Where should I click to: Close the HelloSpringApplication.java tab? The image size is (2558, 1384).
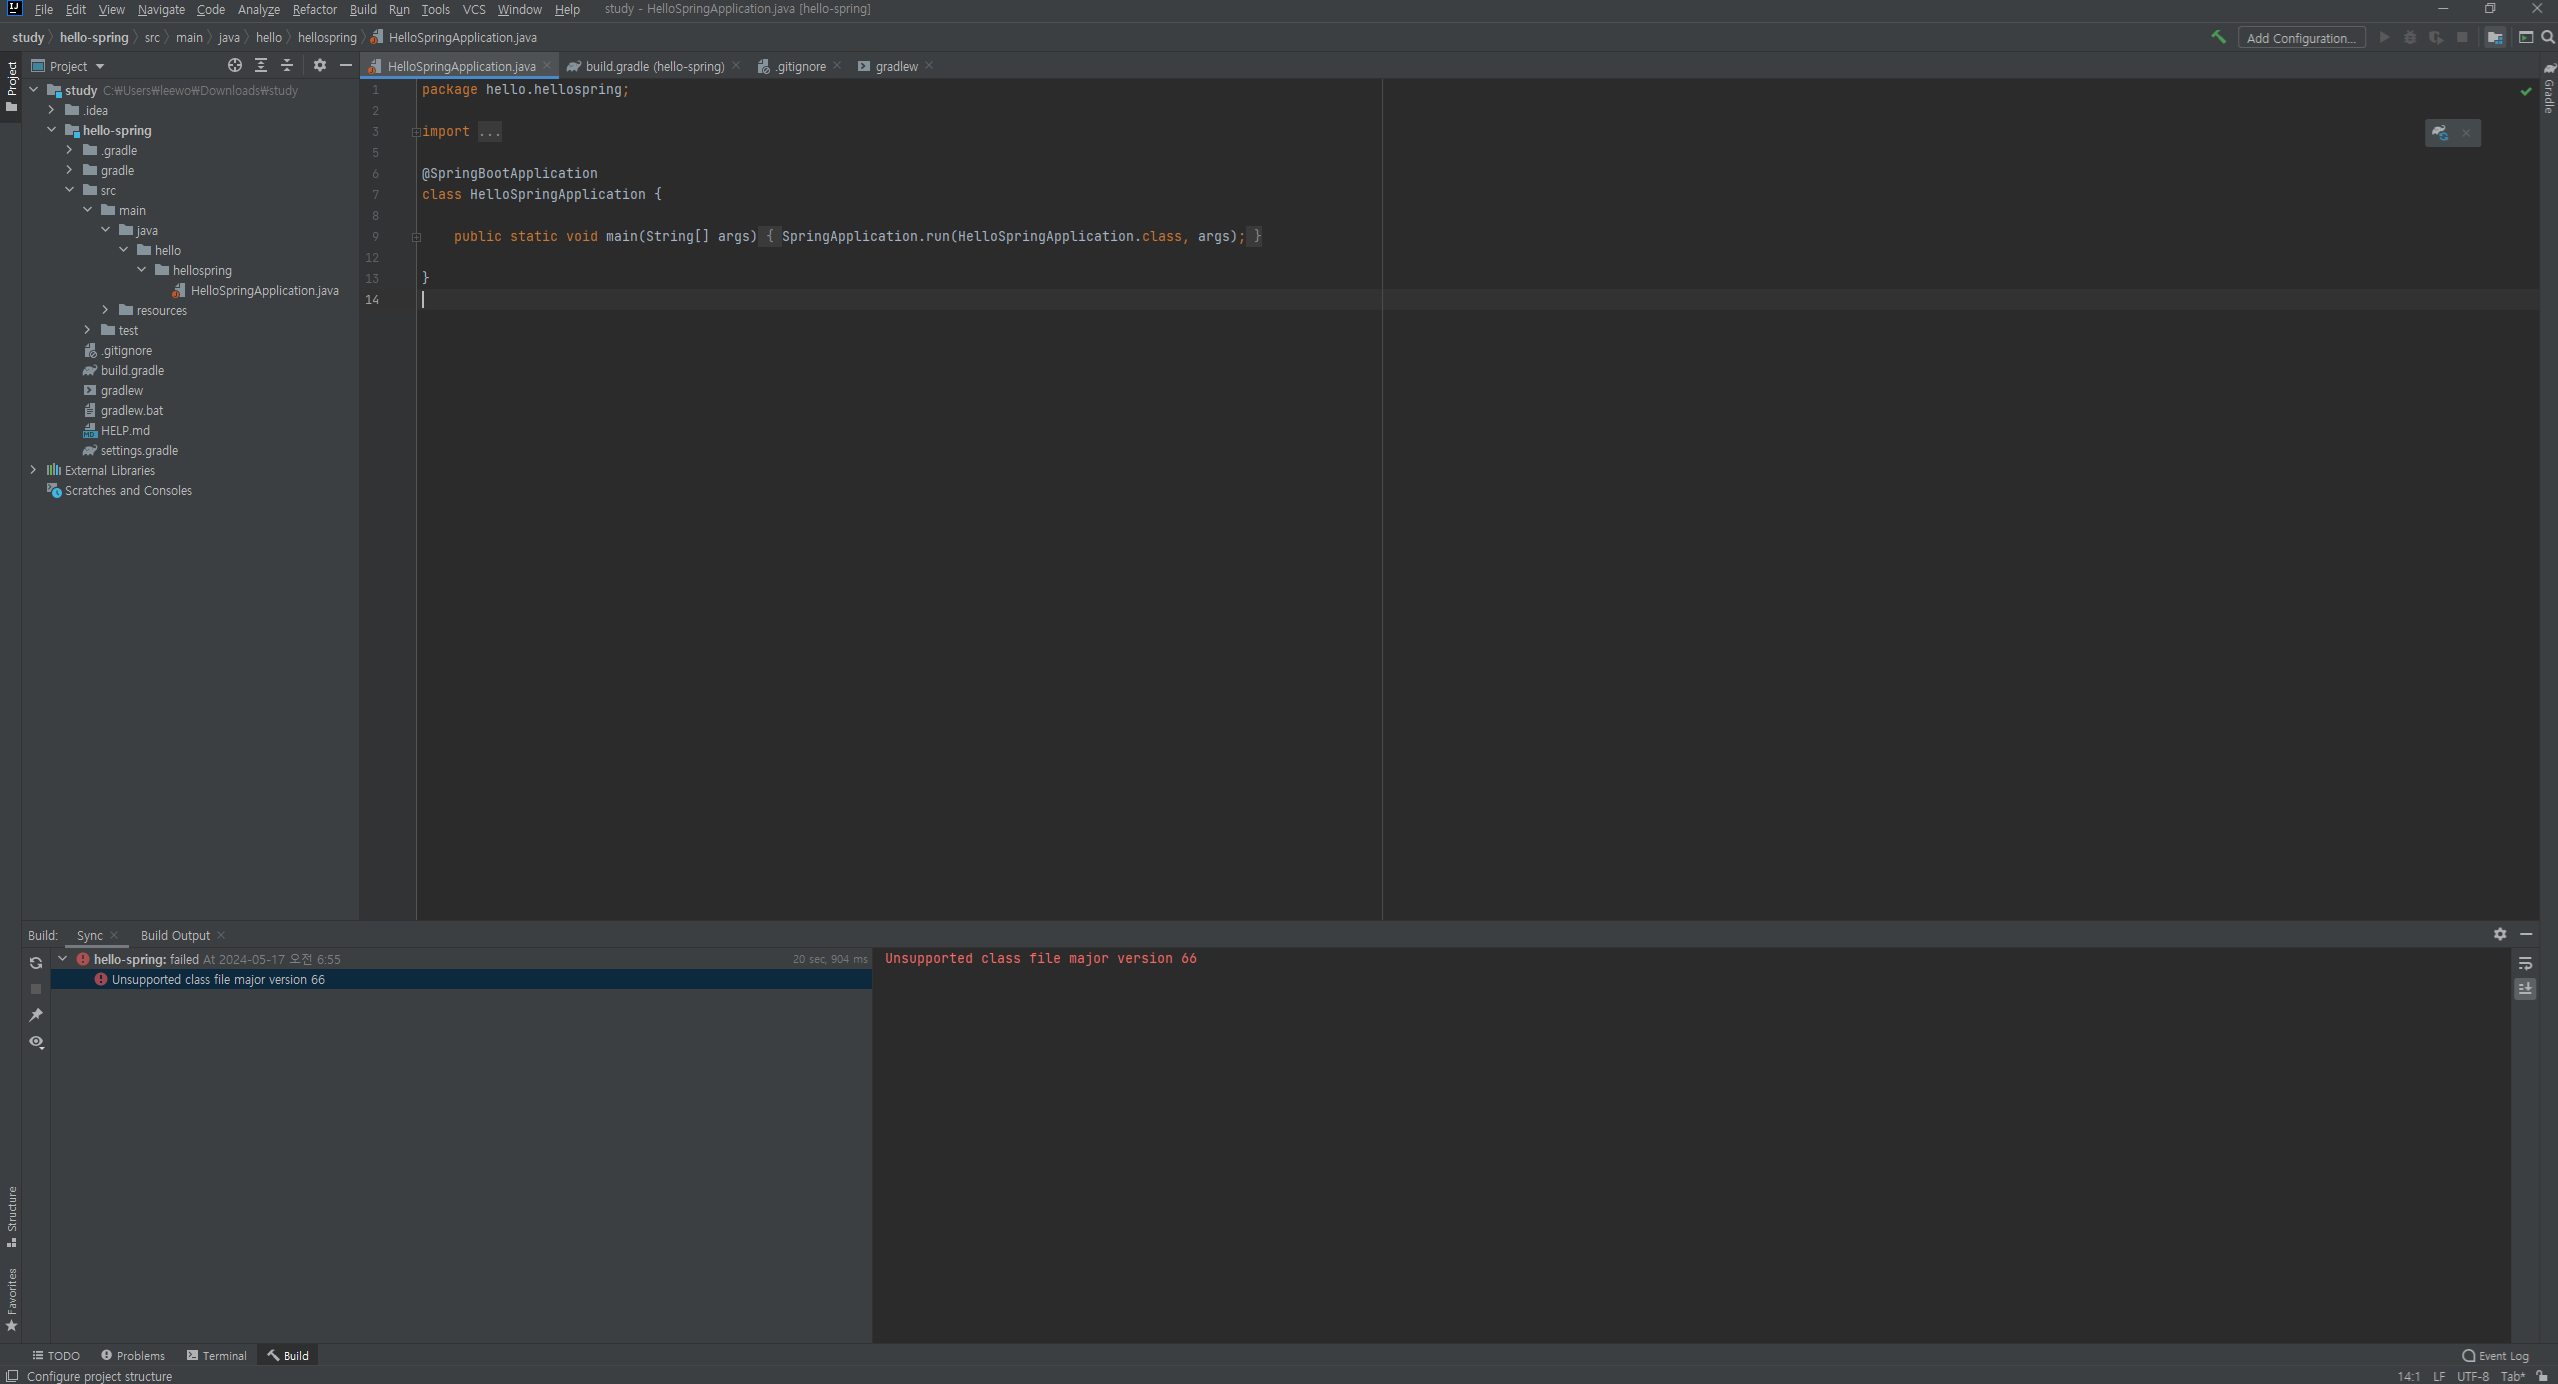pyautogui.click(x=547, y=66)
